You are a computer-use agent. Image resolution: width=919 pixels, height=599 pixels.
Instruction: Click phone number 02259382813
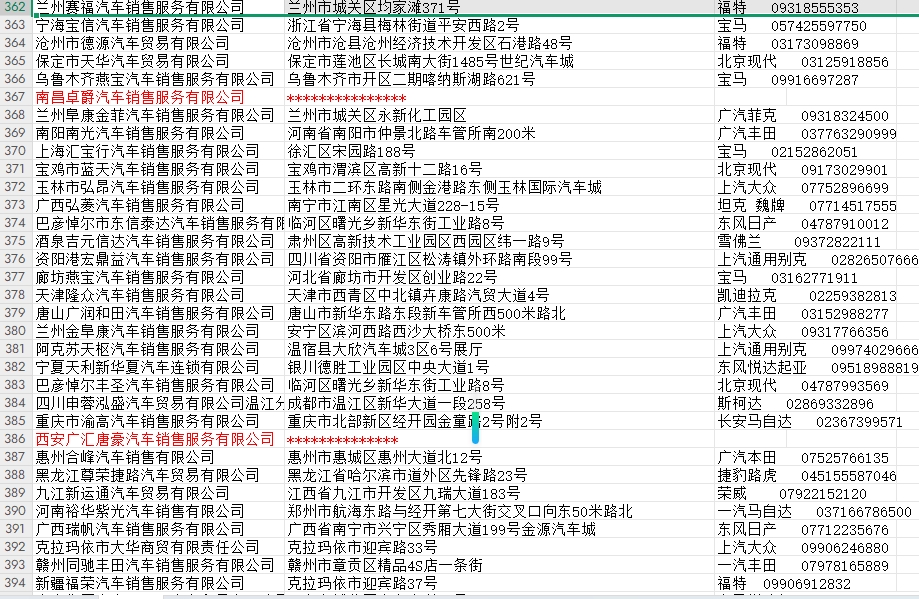pyautogui.click(x=853, y=296)
